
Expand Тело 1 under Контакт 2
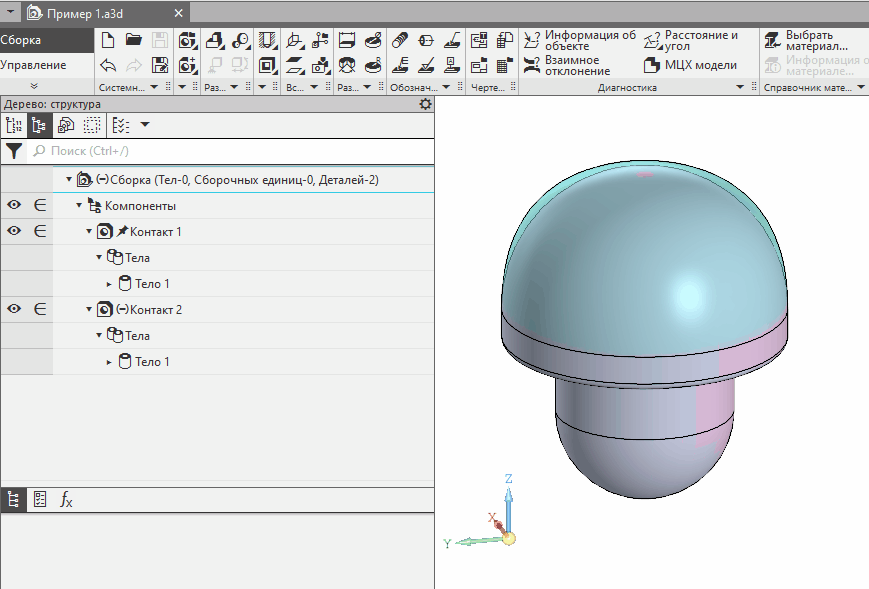(109, 361)
